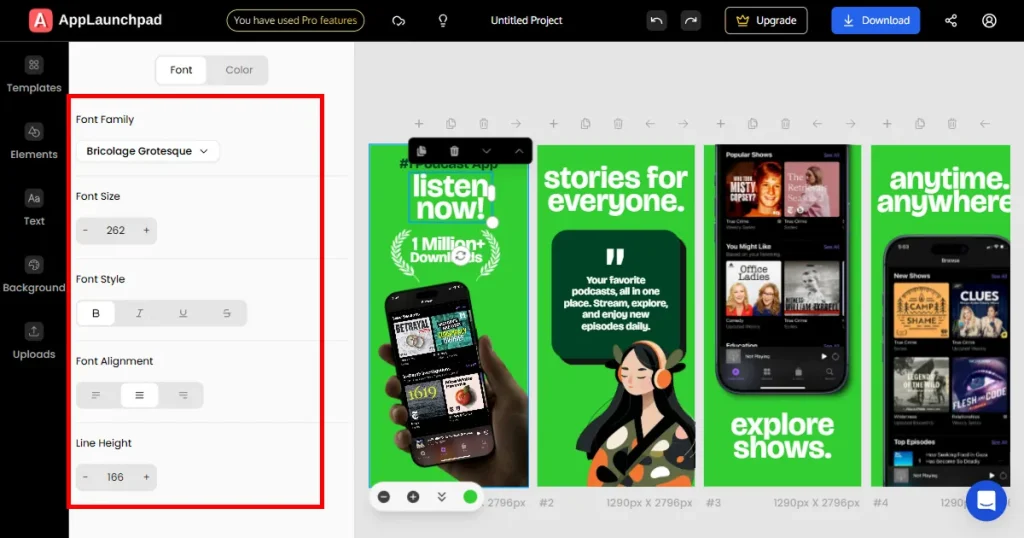Open the Font Family dropdown
The height and width of the screenshot is (538, 1024).
[148, 151]
